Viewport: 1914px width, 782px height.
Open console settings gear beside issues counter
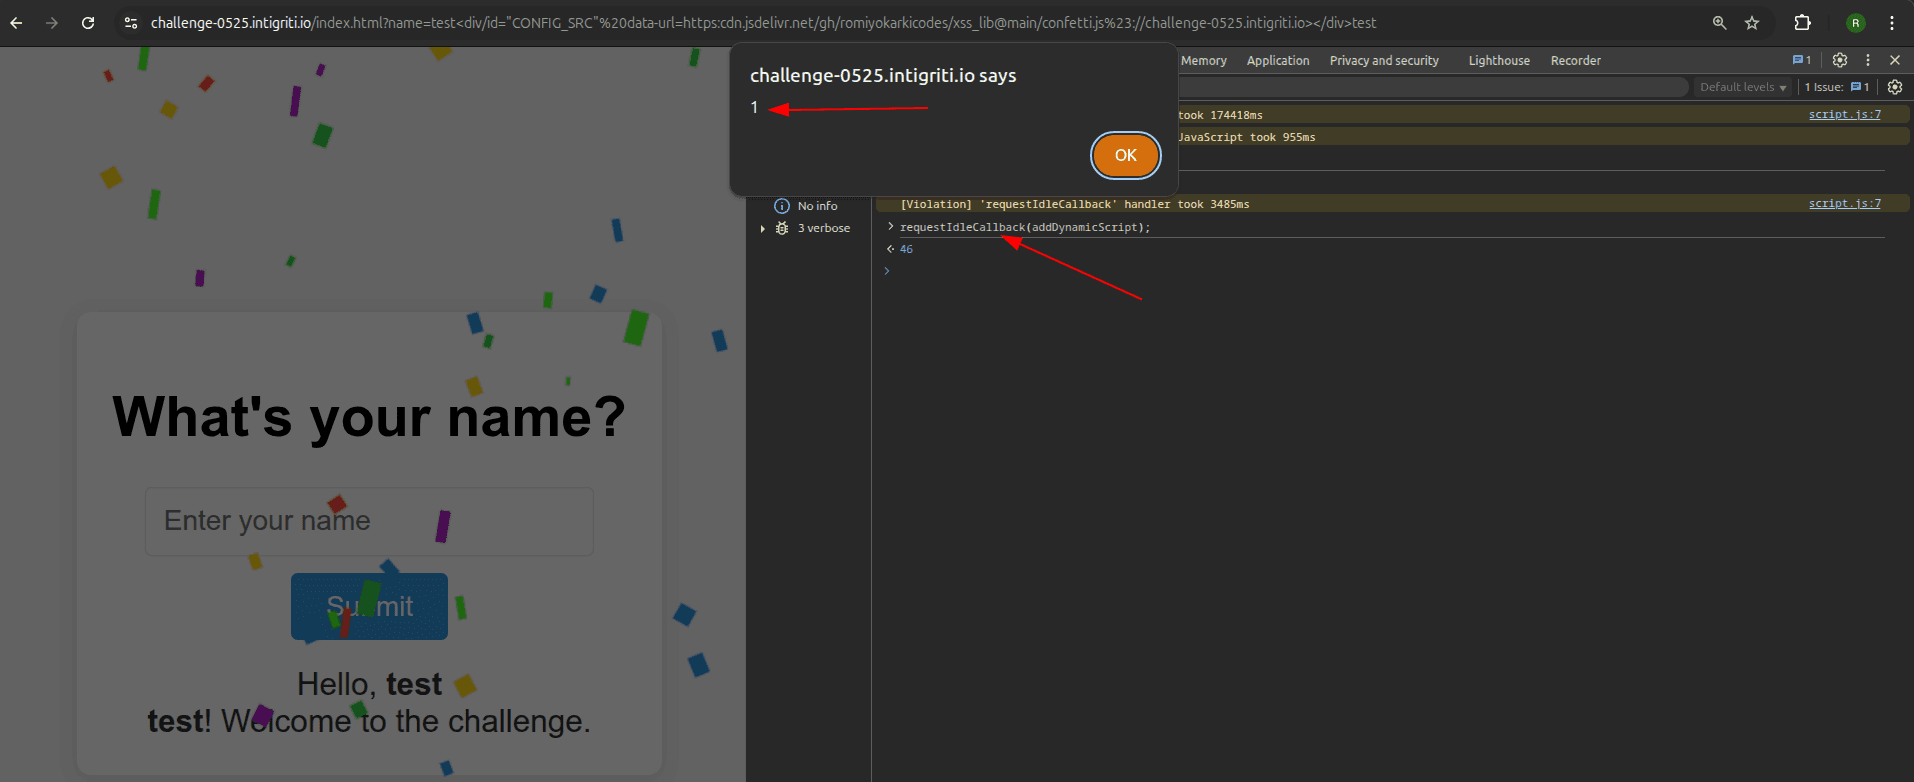pos(1895,87)
